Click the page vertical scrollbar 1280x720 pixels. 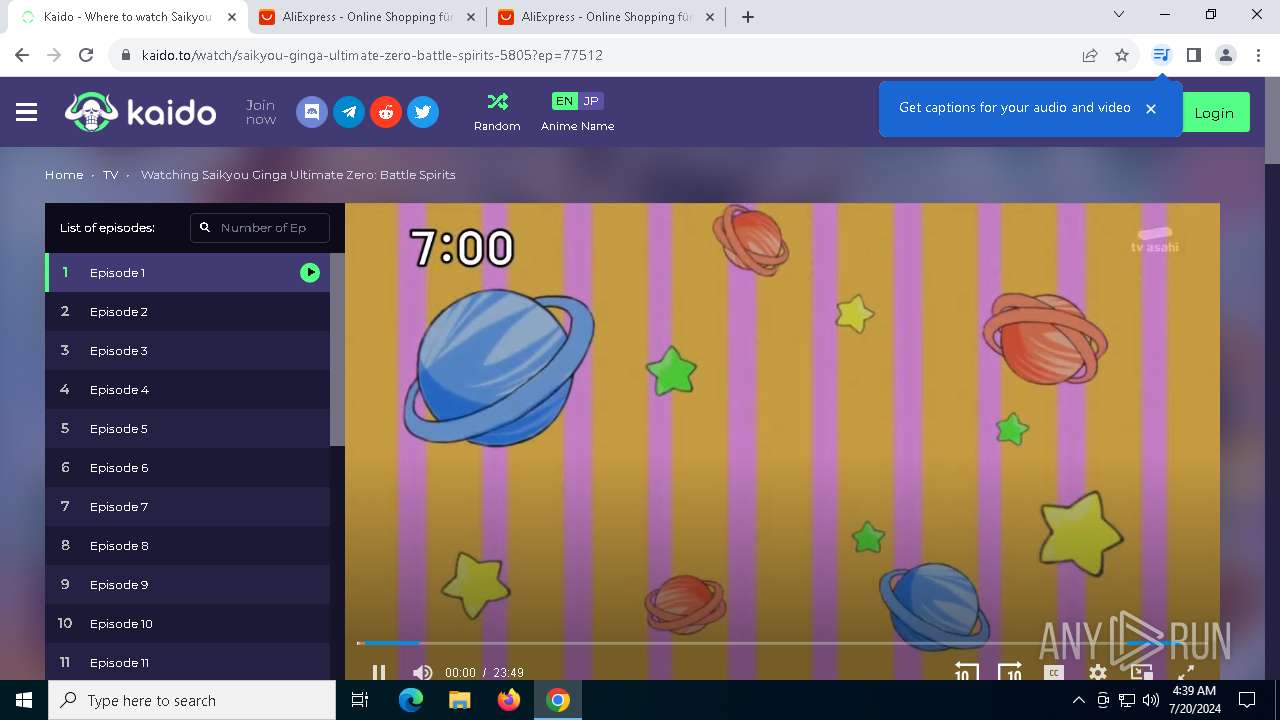click(x=1272, y=120)
